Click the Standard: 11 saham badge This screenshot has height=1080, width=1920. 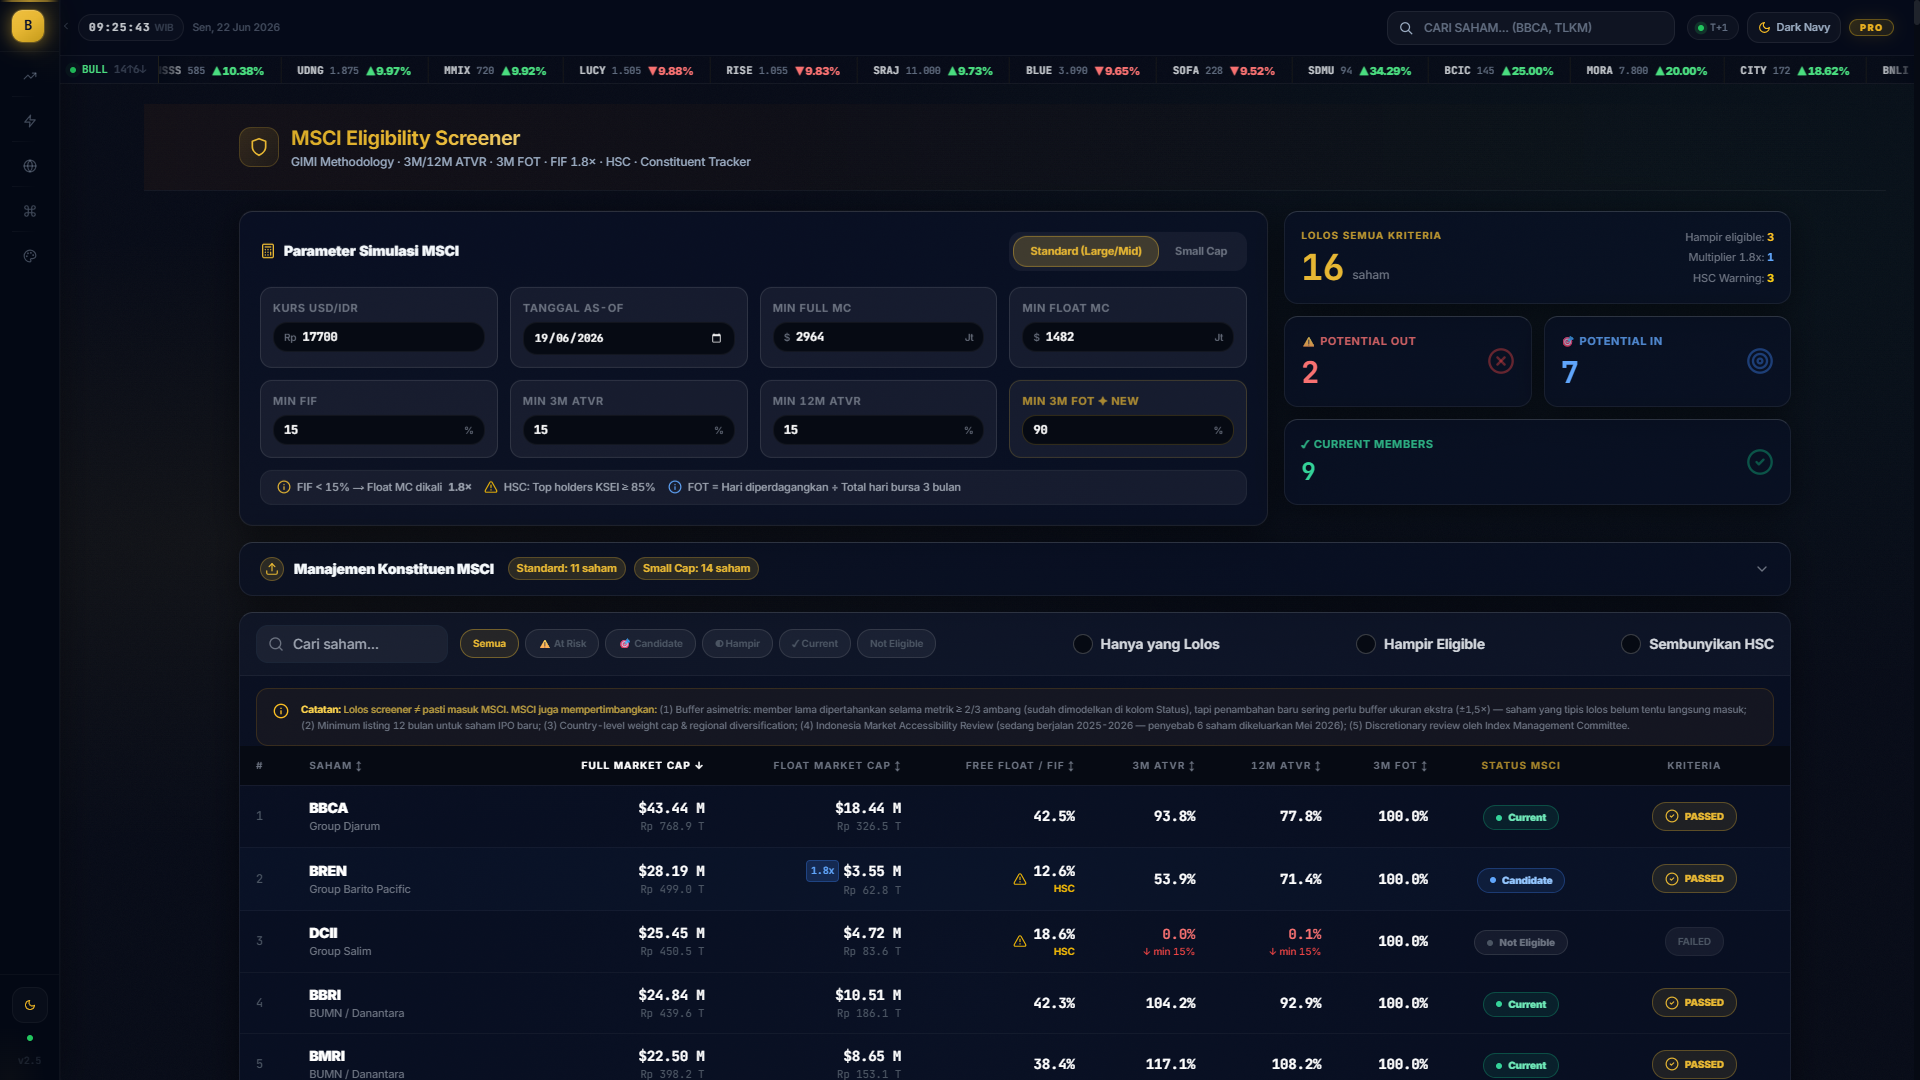pyautogui.click(x=567, y=569)
